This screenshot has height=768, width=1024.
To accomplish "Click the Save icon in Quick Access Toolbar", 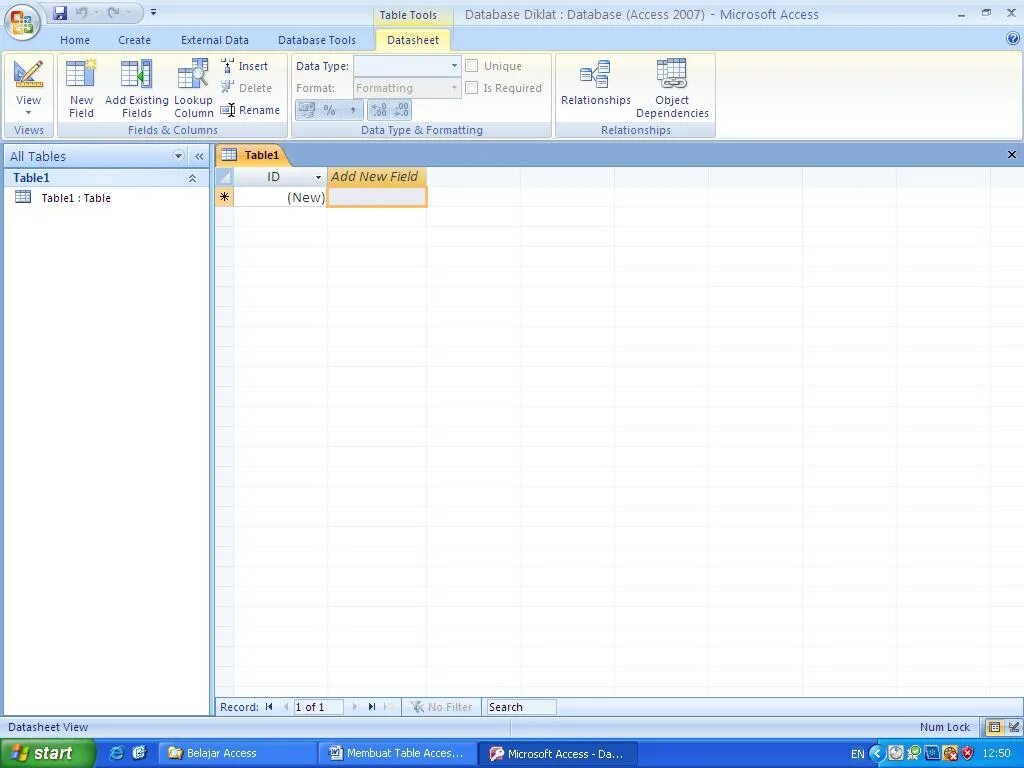I will point(60,12).
